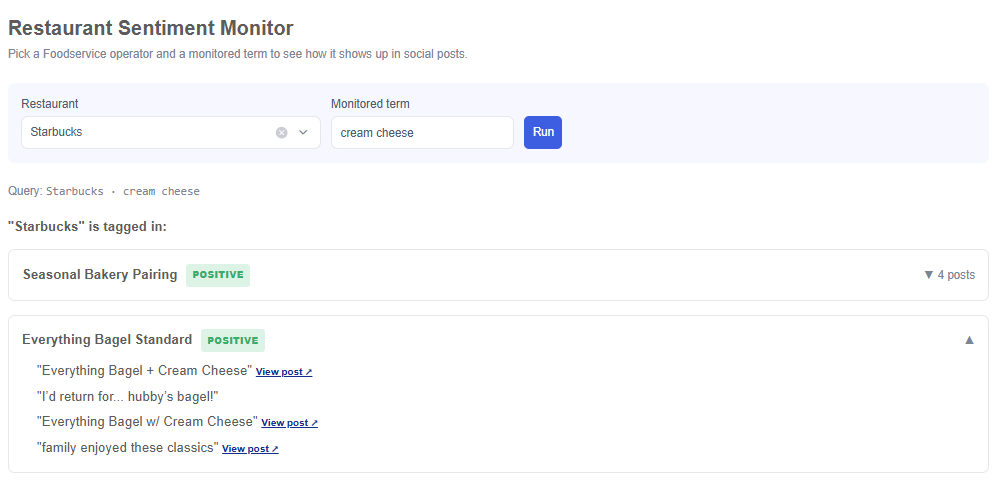Viewport: 1001px width, 482px height.
Task: Click the Restaurant field label
Action: [50, 103]
